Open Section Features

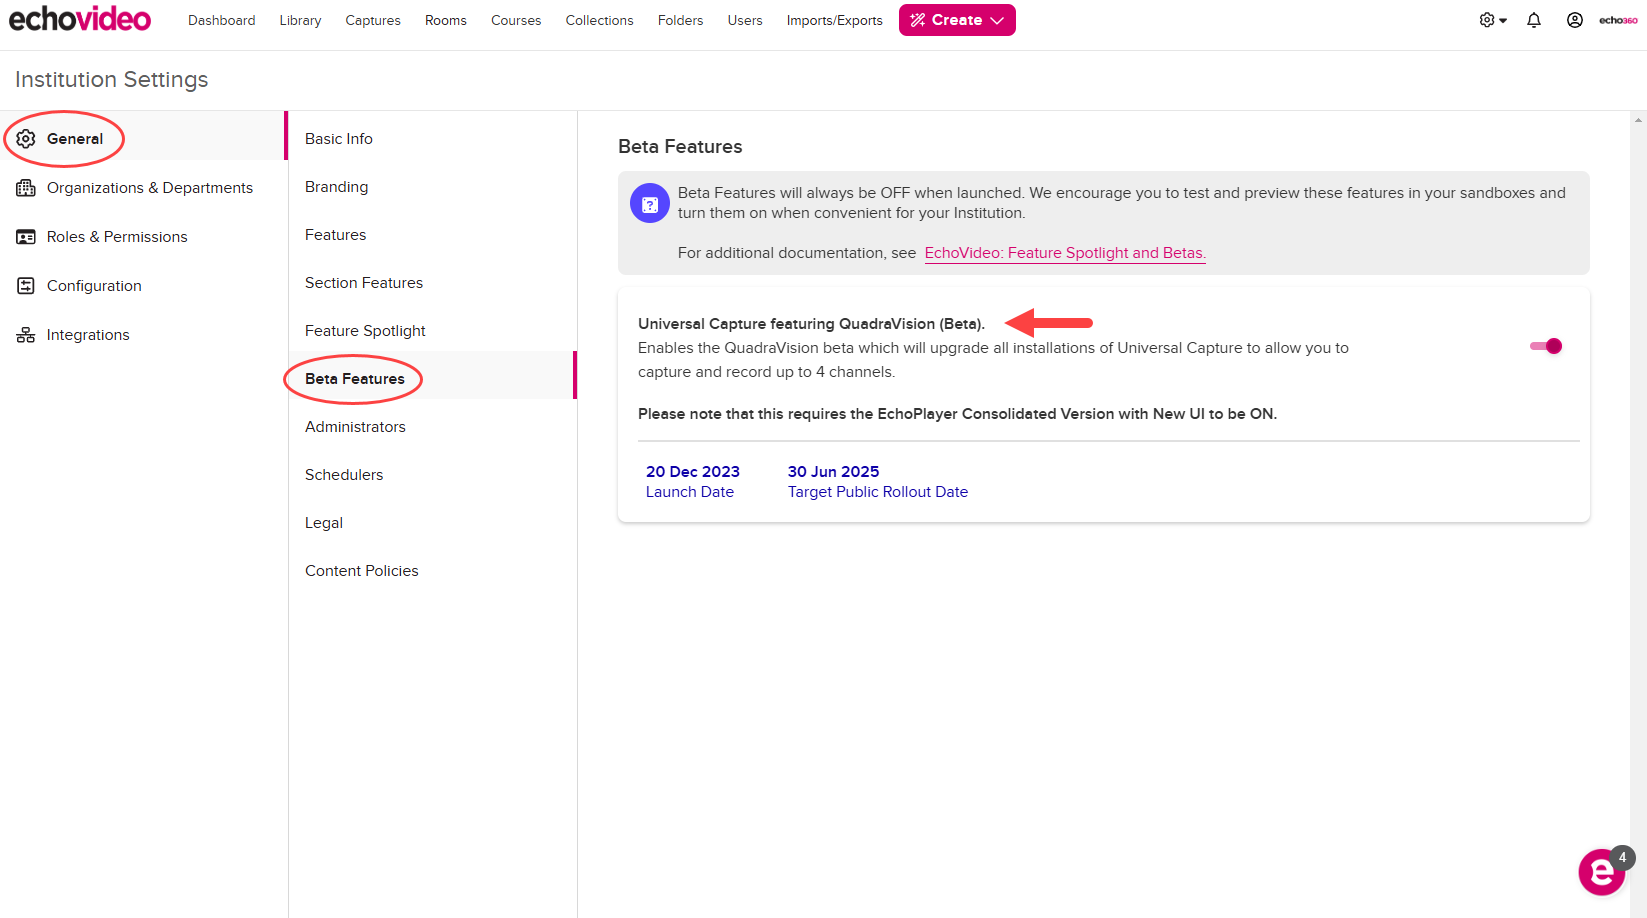click(x=364, y=283)
